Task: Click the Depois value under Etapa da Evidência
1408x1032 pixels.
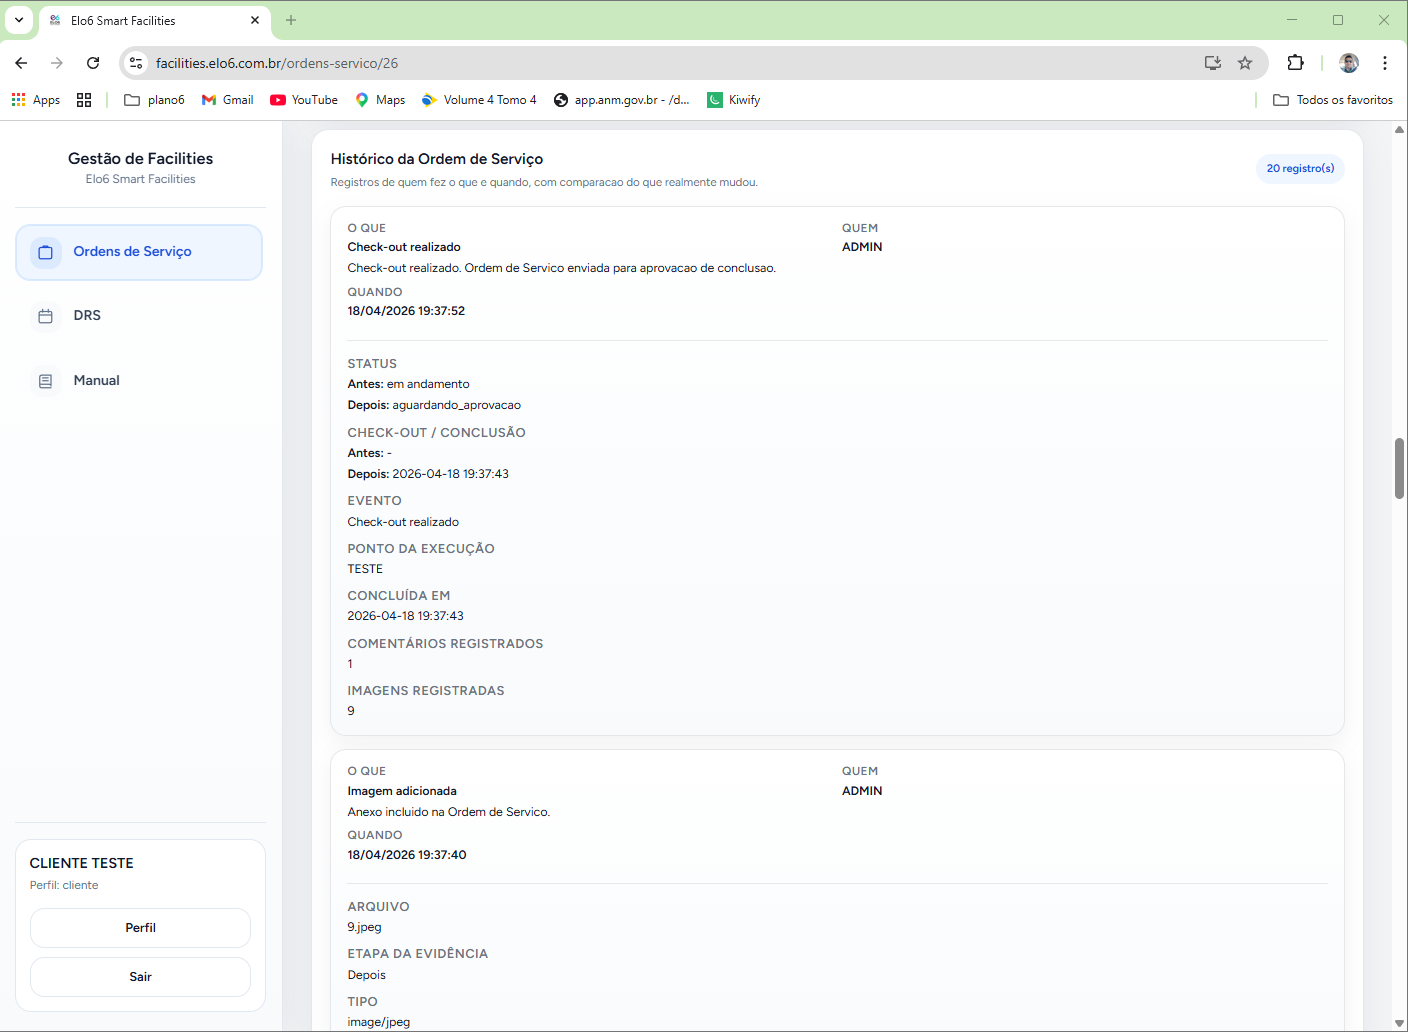Action: coord(366,975)
